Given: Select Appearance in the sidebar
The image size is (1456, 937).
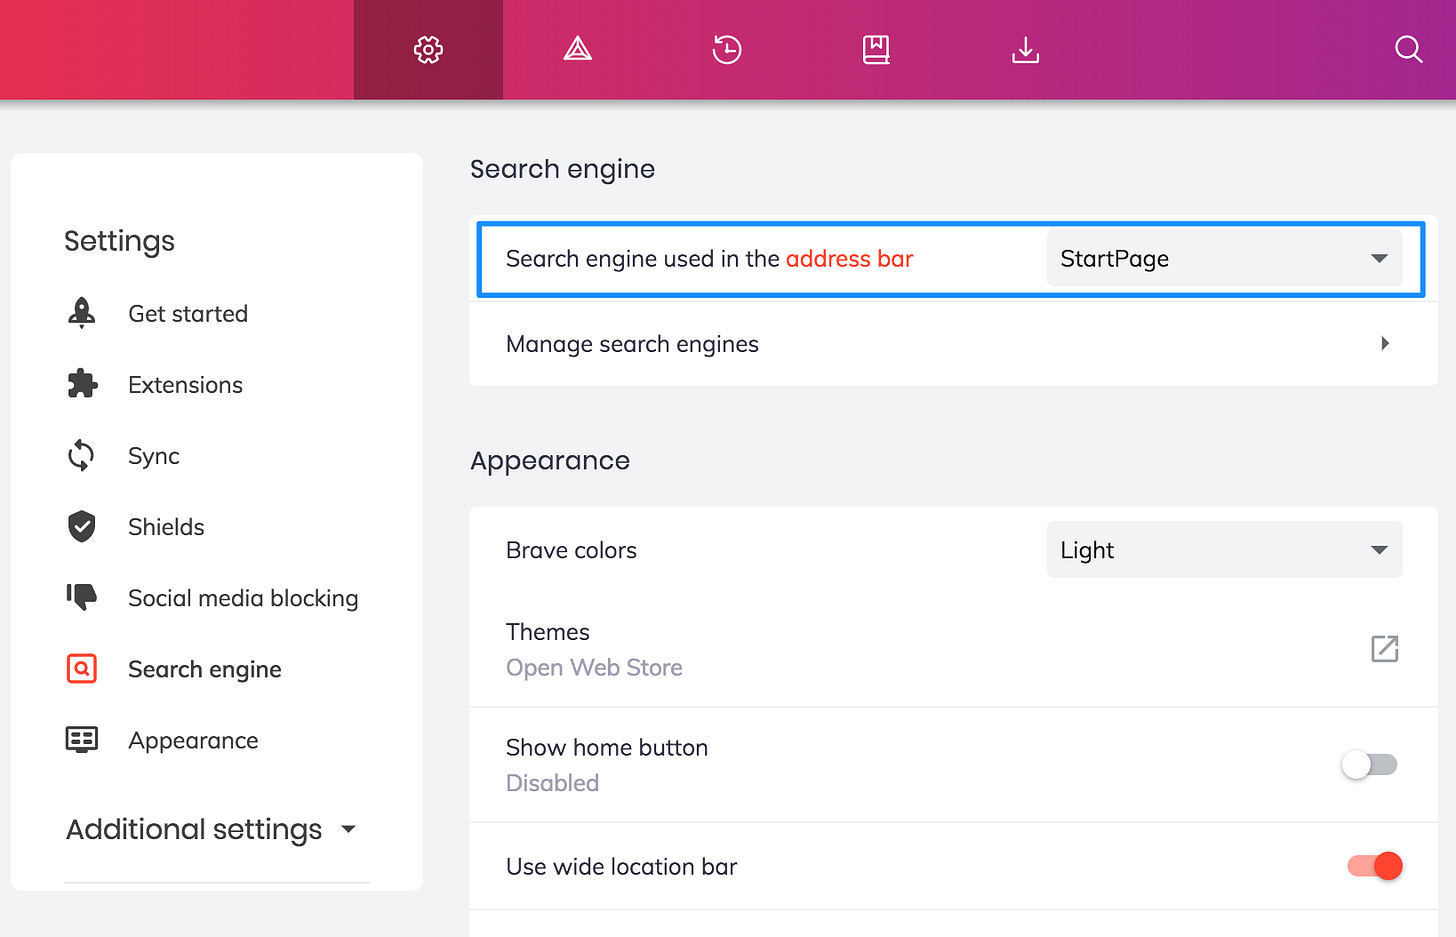Looking at the screenshot, I should [x=193, y=740].
